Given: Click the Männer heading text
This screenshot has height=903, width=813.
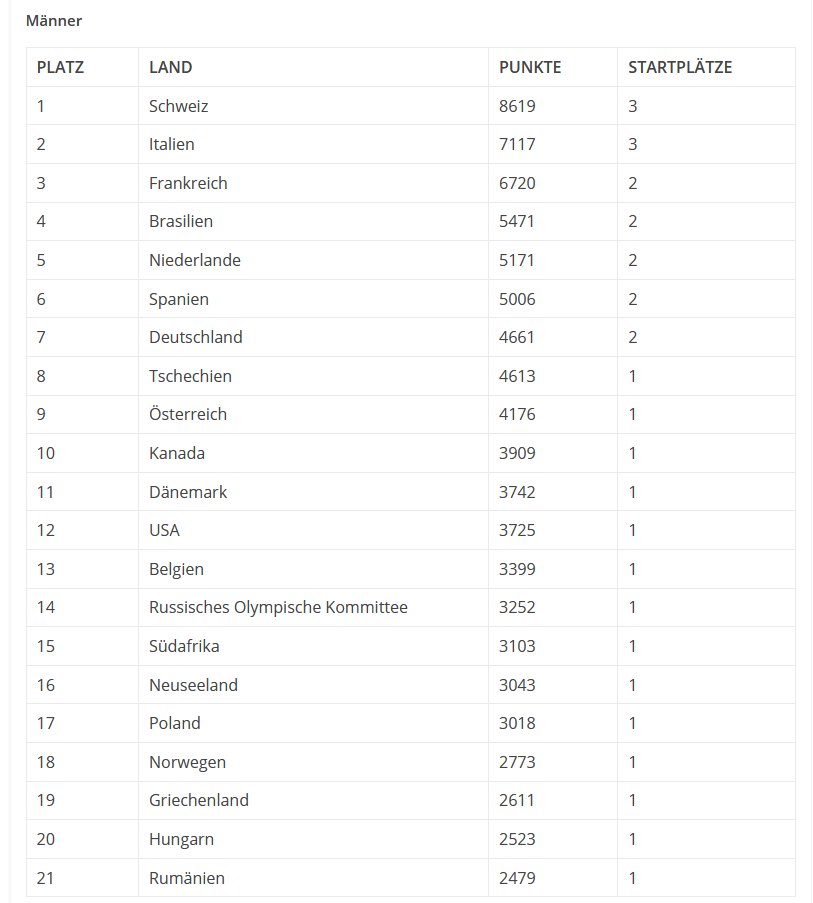Looking at the screenshot, I should (54, 20).
